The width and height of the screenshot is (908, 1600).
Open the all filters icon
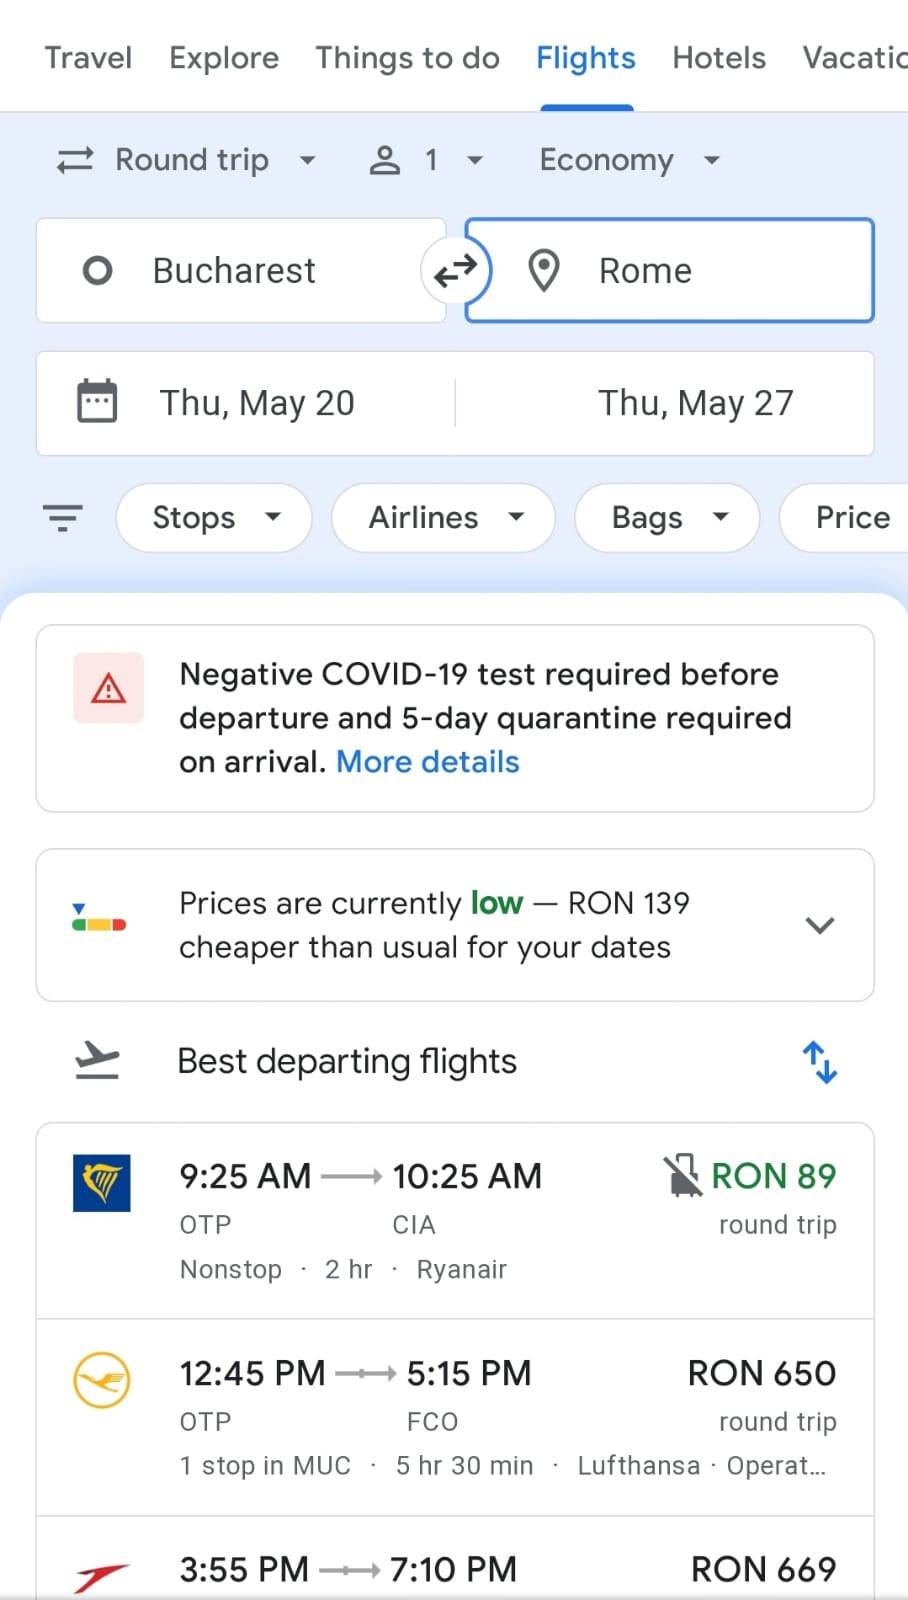(63, 518)
